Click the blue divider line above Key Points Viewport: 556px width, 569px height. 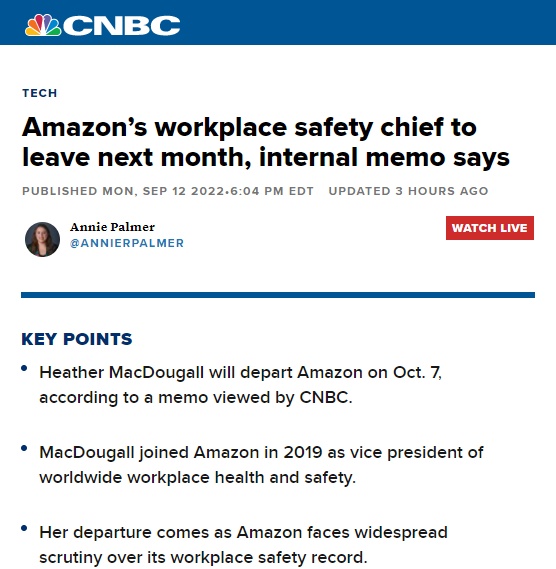(278, 295)
